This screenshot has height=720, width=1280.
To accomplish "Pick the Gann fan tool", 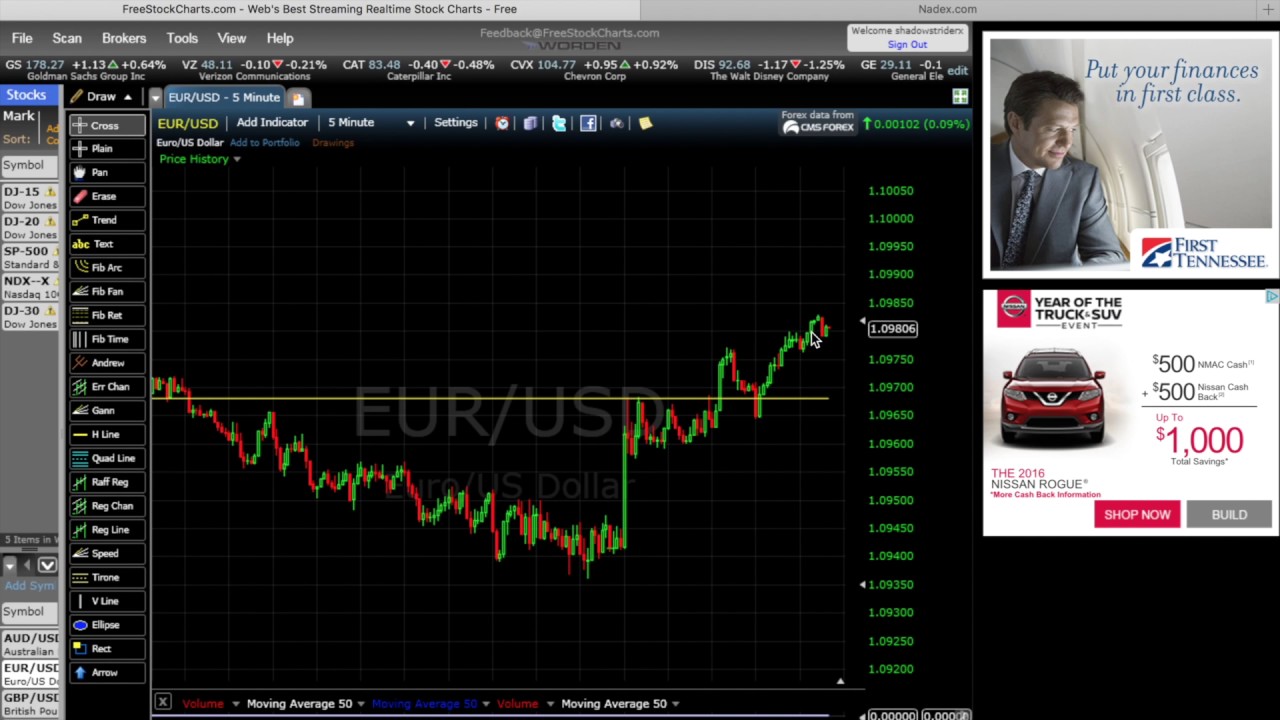I will pos(107,410).
